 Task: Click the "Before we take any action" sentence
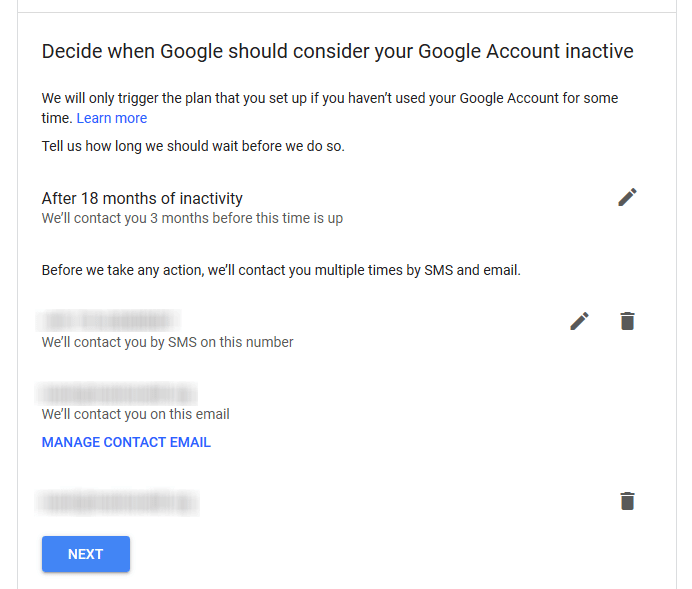tap(281, 270)
